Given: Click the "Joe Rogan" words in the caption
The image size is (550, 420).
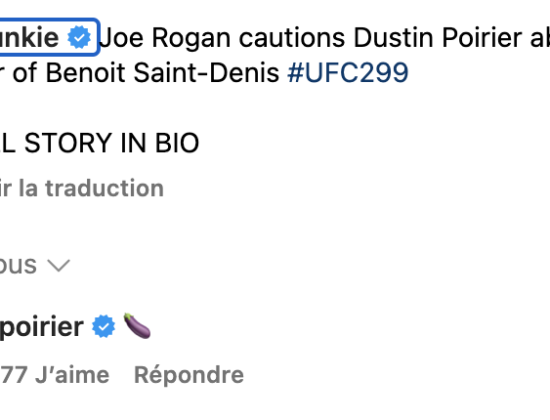Looking at the screenshot, I should point(165,38).
